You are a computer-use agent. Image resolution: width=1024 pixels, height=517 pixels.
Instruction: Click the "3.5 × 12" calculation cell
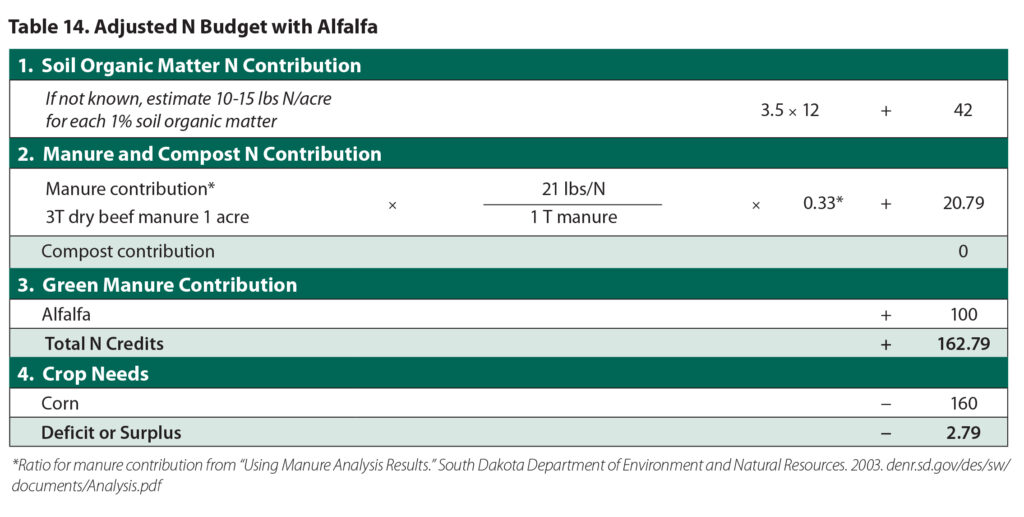pyautogui.click(x=789, y=111)
